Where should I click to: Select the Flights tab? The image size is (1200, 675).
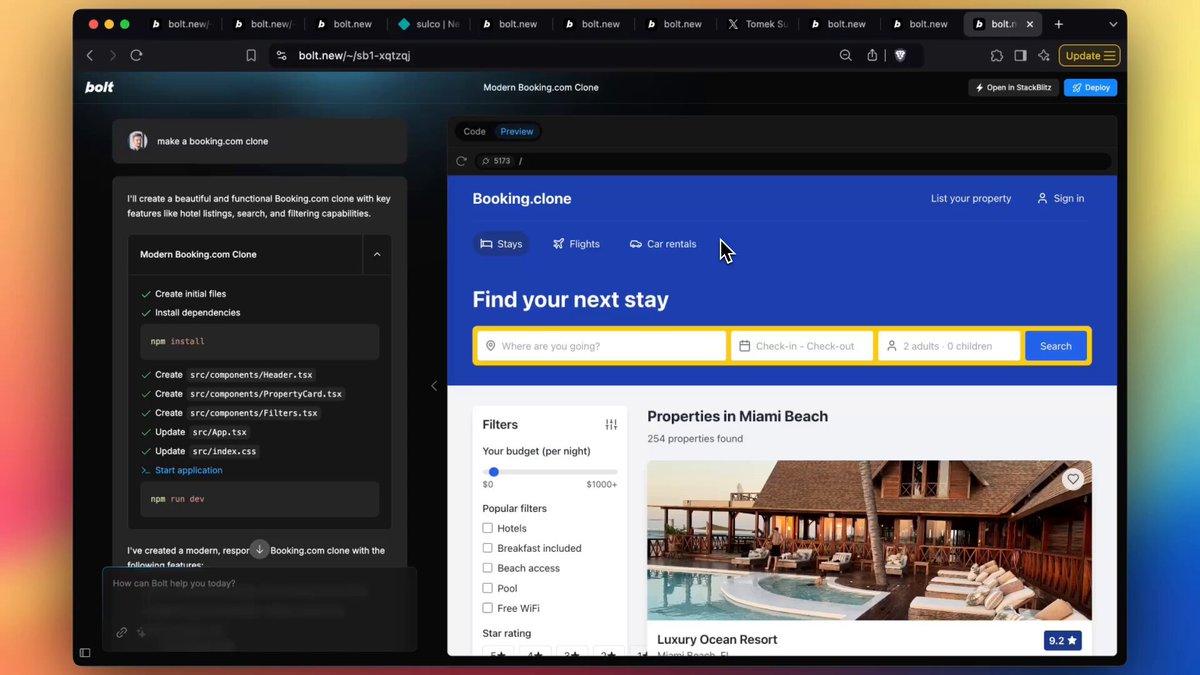(576, 244)
